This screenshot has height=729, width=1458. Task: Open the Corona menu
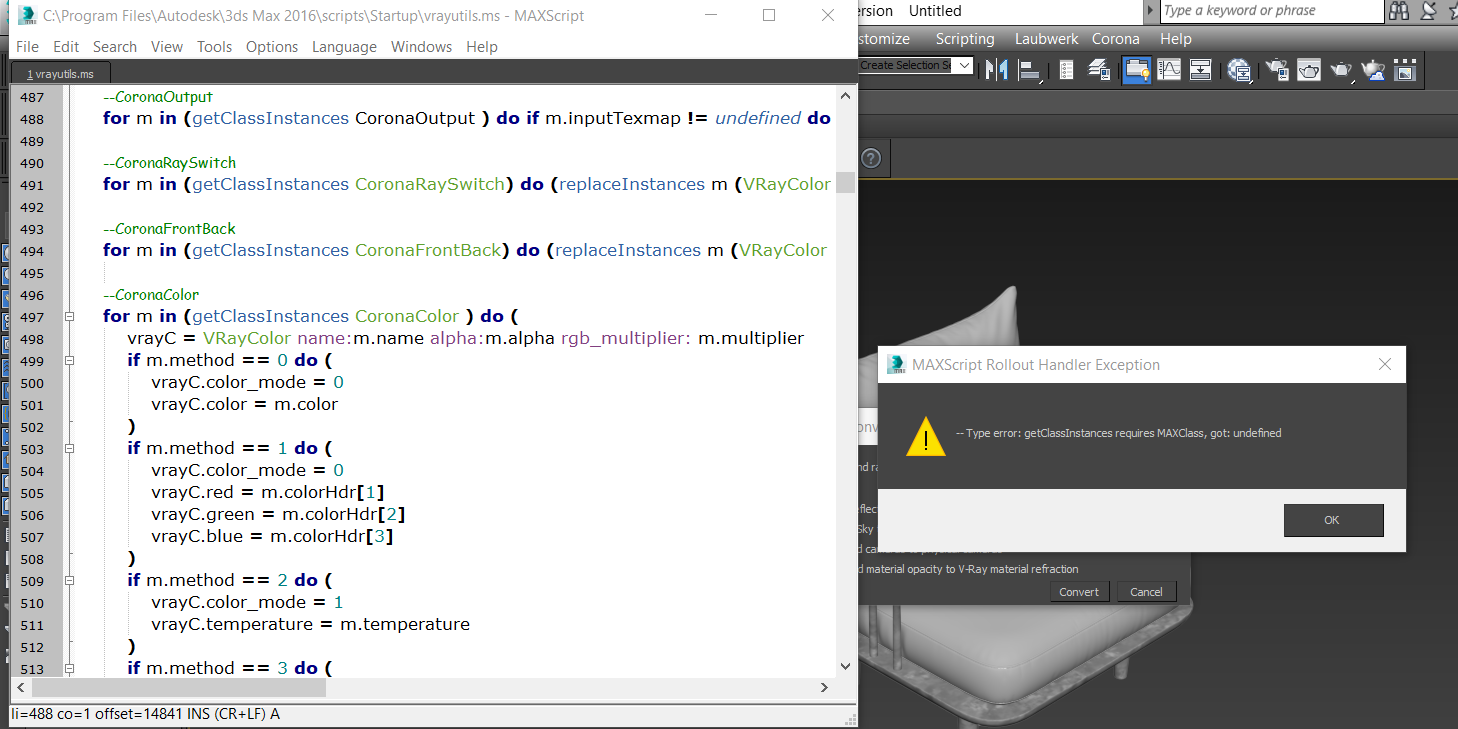[x=1116, y=39]
